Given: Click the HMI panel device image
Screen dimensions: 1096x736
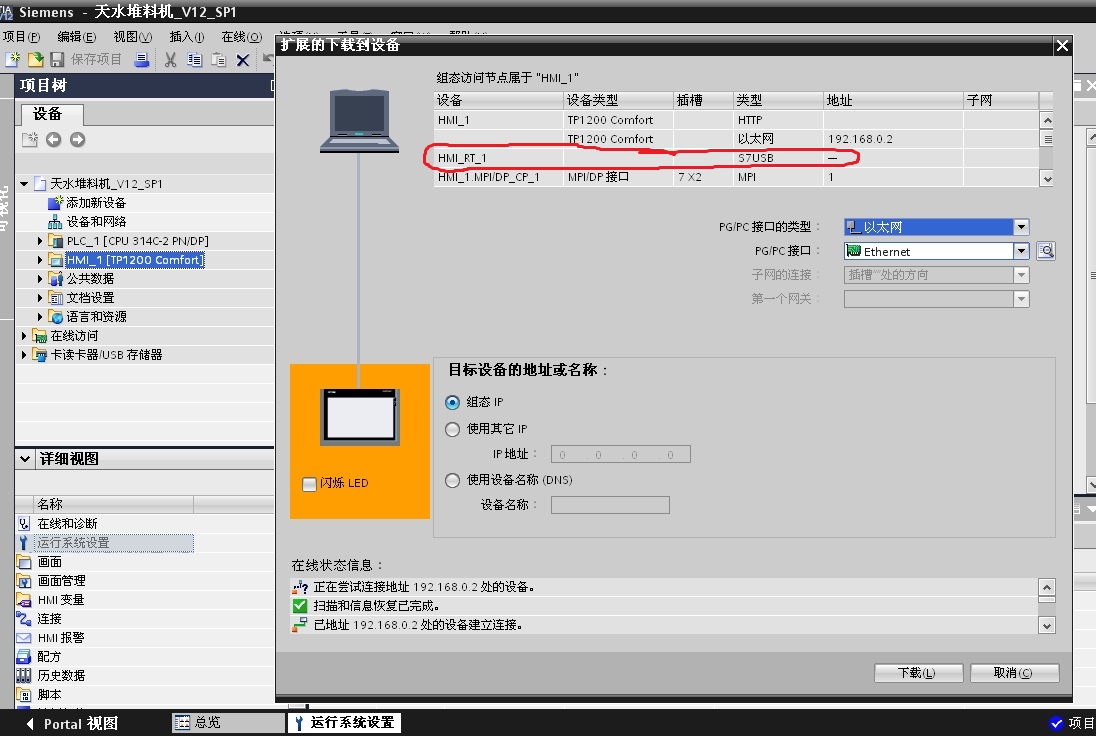Looking at the screenshot, I should pyautogui.click(x=360, y=417).
